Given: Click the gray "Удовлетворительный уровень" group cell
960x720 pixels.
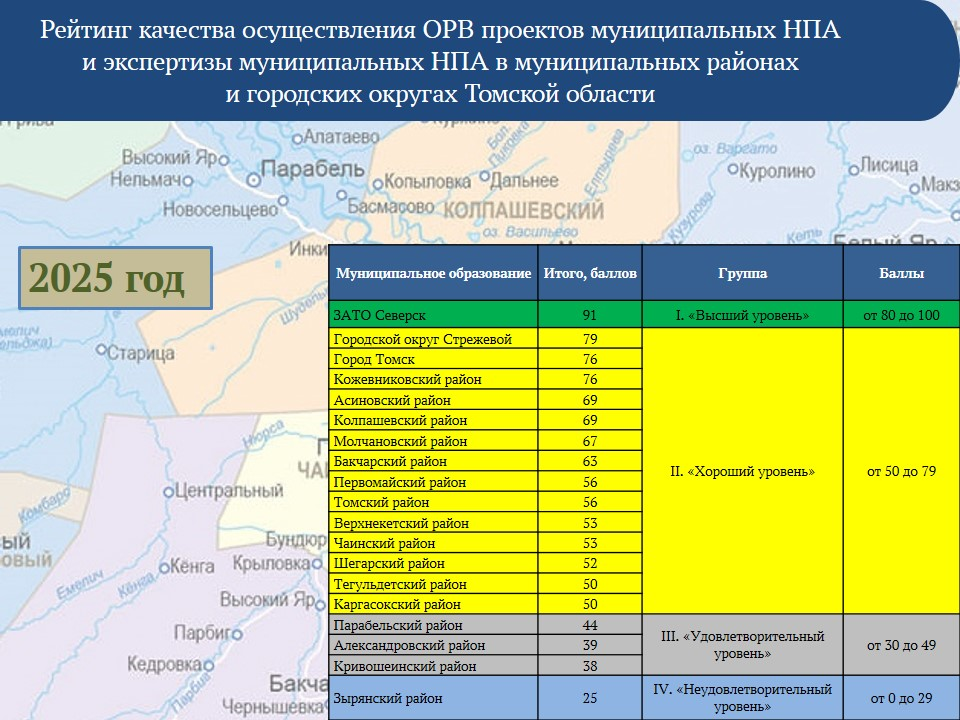Looking at the screenshot, I should point(742,645).
